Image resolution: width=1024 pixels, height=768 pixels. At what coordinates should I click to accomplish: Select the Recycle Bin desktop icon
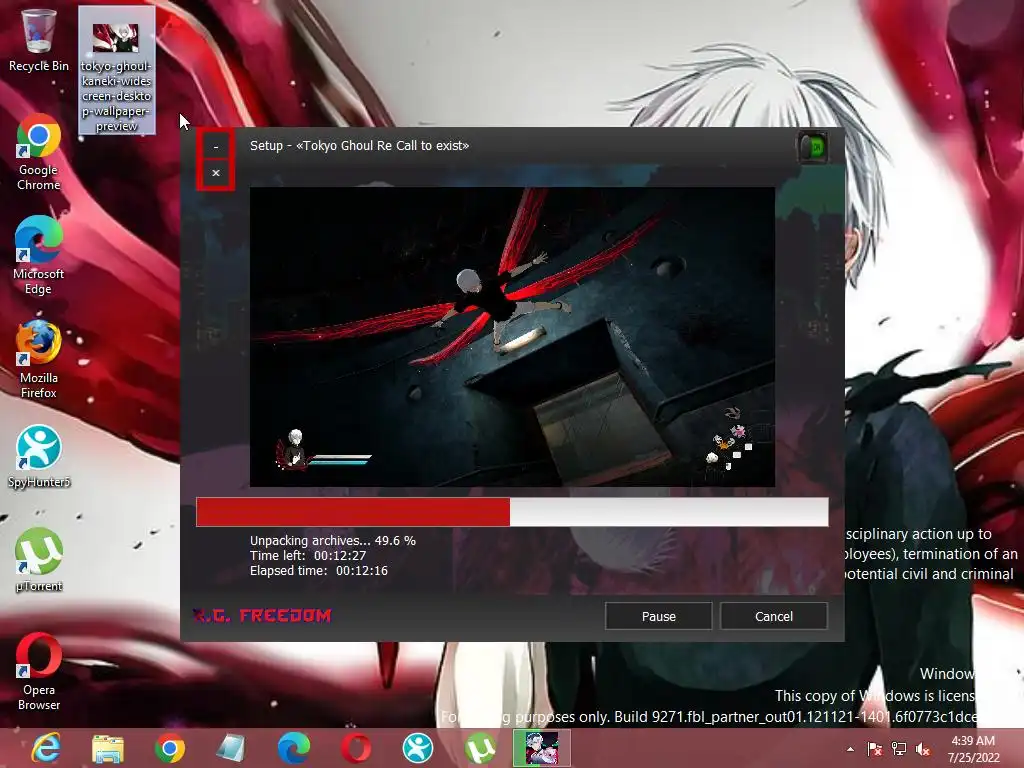(x=39, y=40)
